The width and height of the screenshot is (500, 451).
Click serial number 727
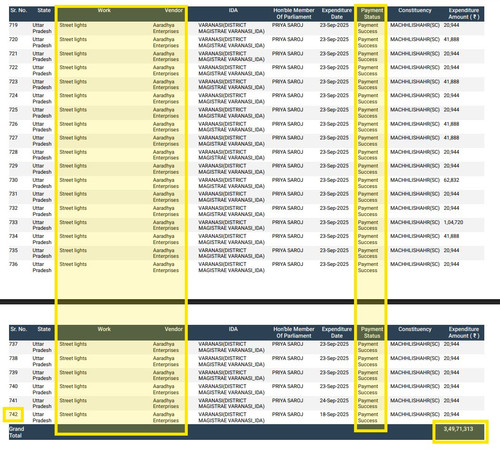coord(14,138)
